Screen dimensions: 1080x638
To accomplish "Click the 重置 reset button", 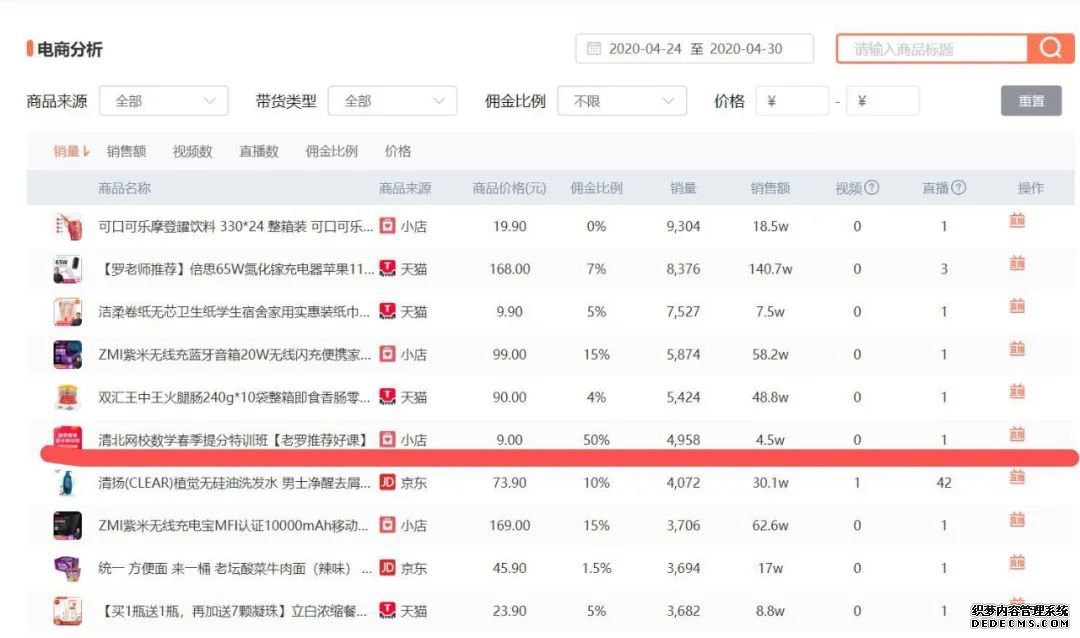I will [1031, 101].
